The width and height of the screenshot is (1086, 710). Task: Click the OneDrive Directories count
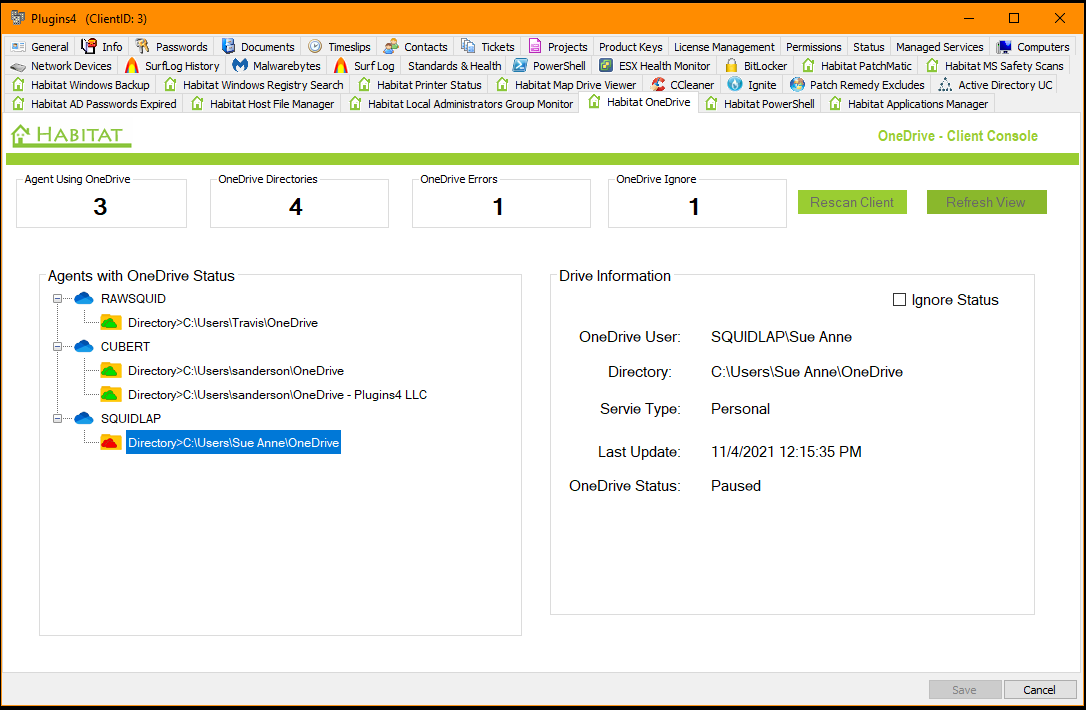(x=296, y=206)
